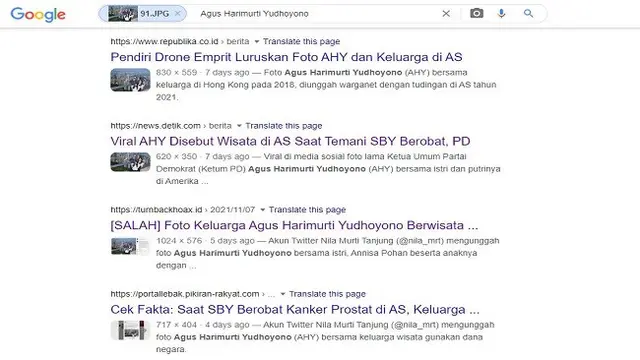Clear the search query with the X

(x=446, y=13)
